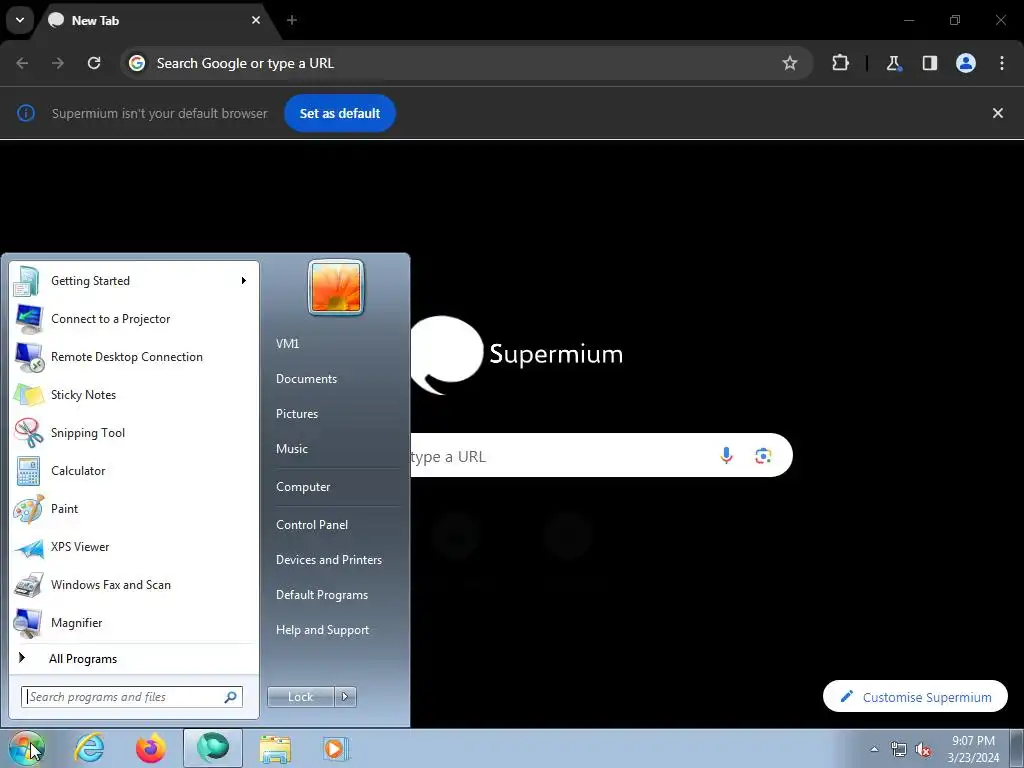
Task: Open the Extensions puzzle icon
Action: pos(840,63)
